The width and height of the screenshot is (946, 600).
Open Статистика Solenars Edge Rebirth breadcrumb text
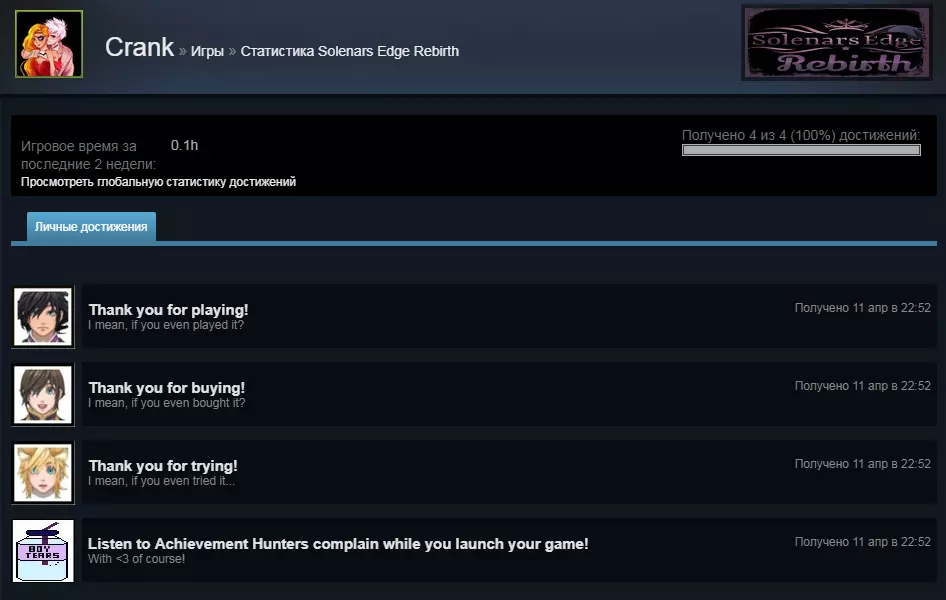350,51
